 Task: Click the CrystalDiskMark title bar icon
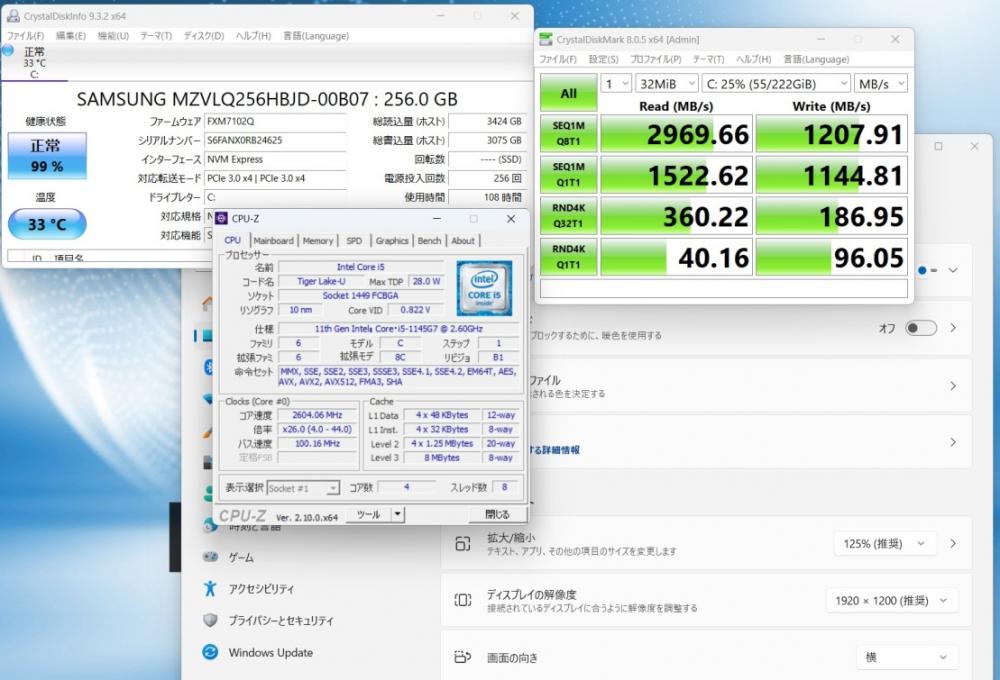tap(546, 39)
